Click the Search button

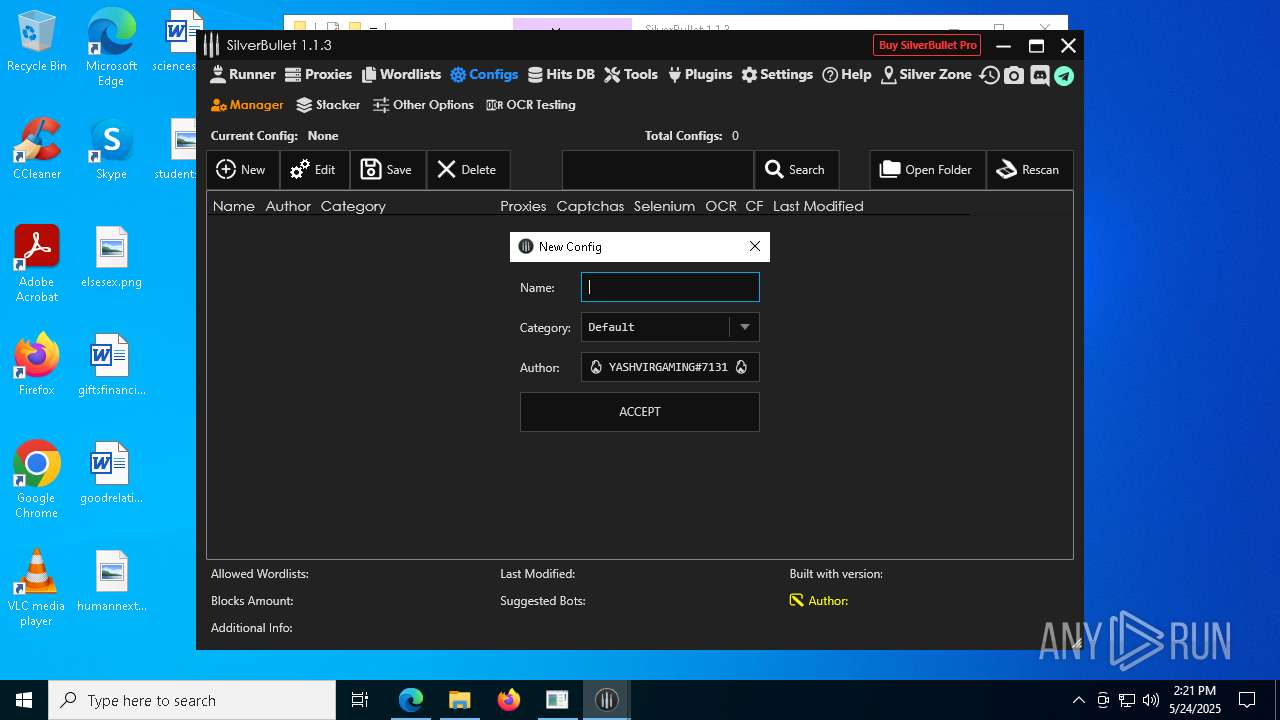796,170
